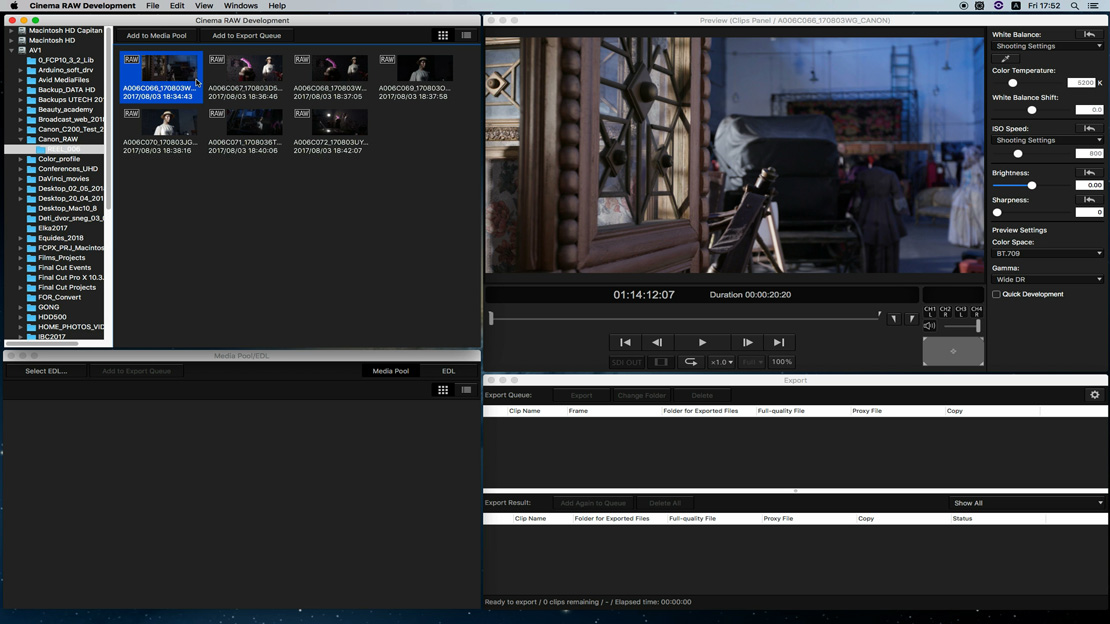Open Notification Center in the menu bar
The image size is (1110, 624).
(x=1094, y=6)
